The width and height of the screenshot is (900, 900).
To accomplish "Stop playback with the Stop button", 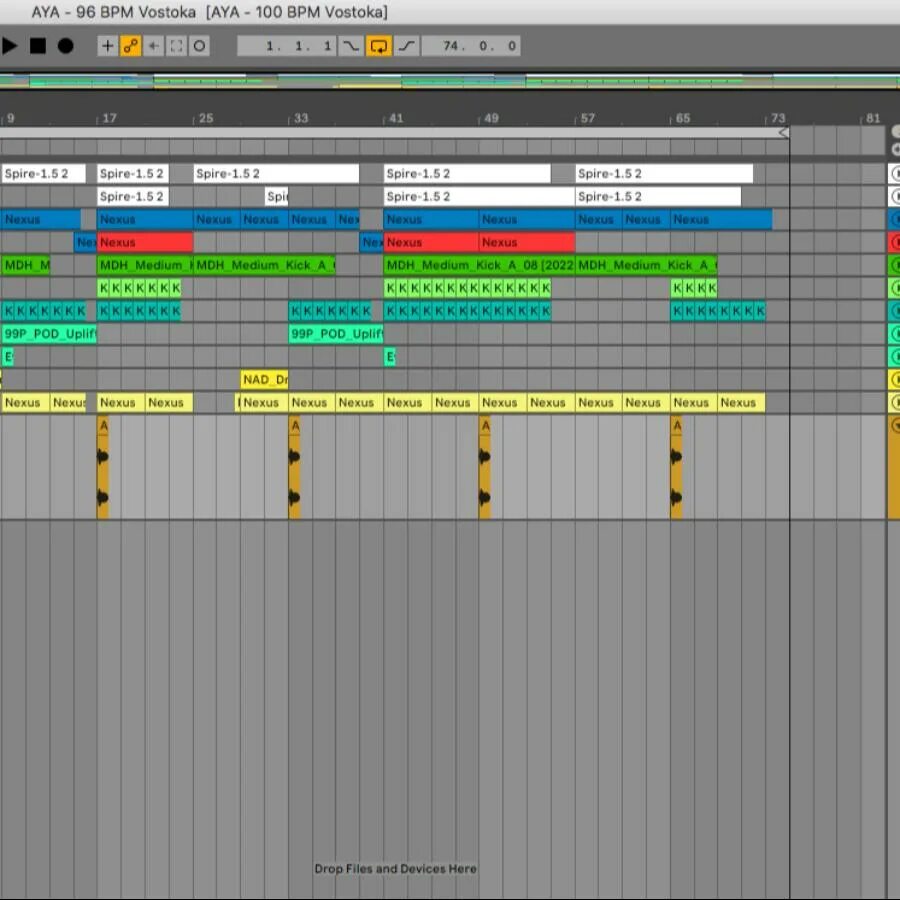I will tap(38, 46).
